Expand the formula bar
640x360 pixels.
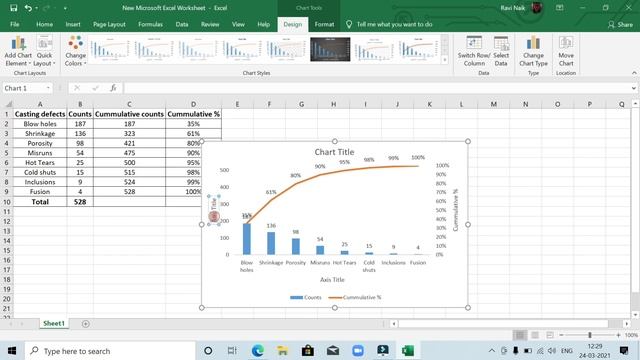coord(633,88)
